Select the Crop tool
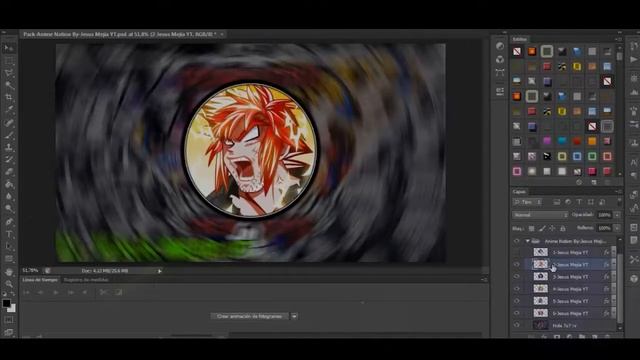Screen dimensions: 640x360 coord(9,98)
